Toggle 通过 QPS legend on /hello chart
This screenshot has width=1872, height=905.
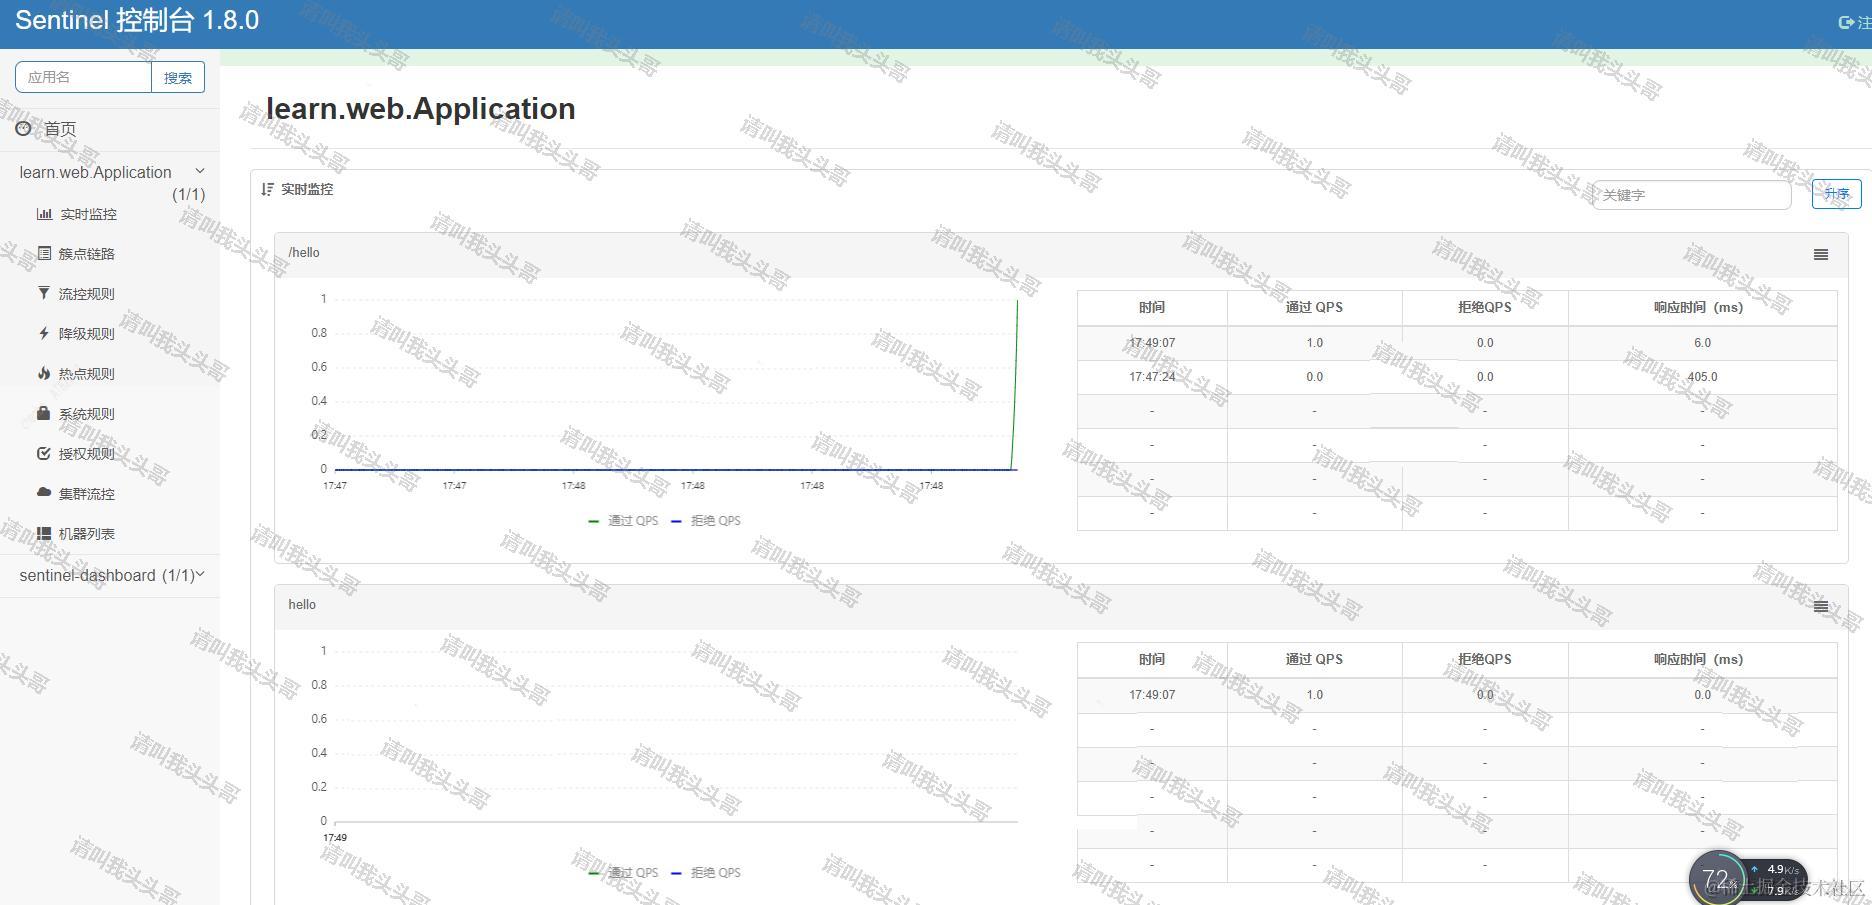(x=622, y=520)
